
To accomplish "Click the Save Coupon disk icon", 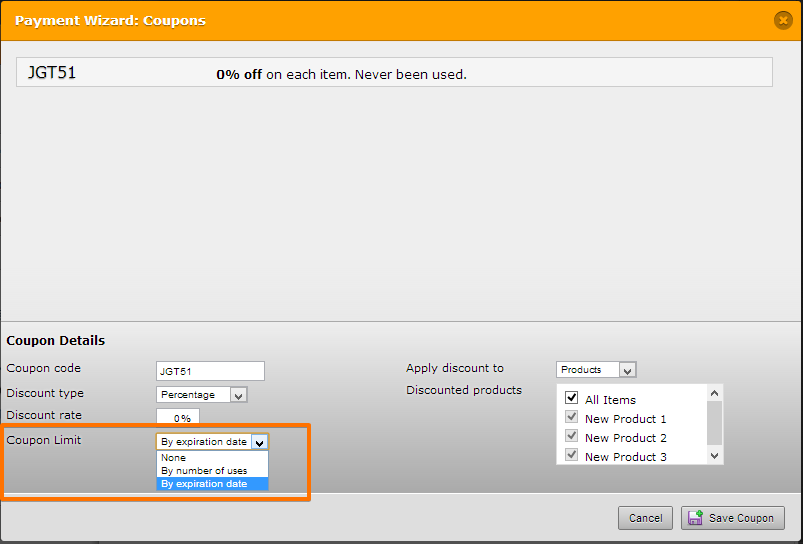I will (x=695, y=518).
